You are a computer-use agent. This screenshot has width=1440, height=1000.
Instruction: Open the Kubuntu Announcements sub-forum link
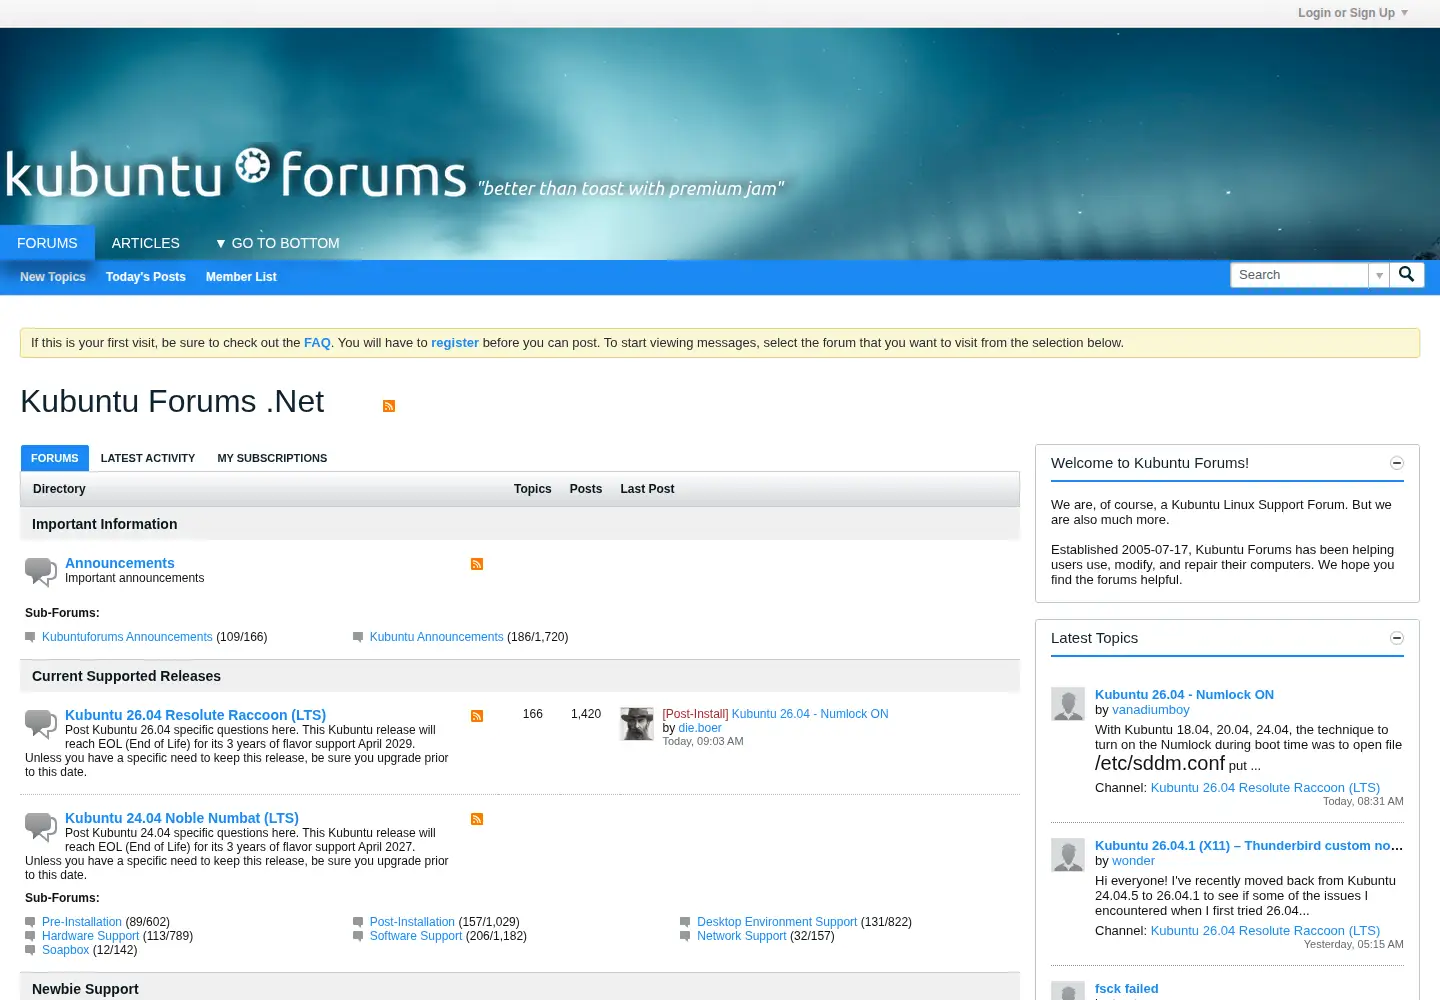point(437,637)
